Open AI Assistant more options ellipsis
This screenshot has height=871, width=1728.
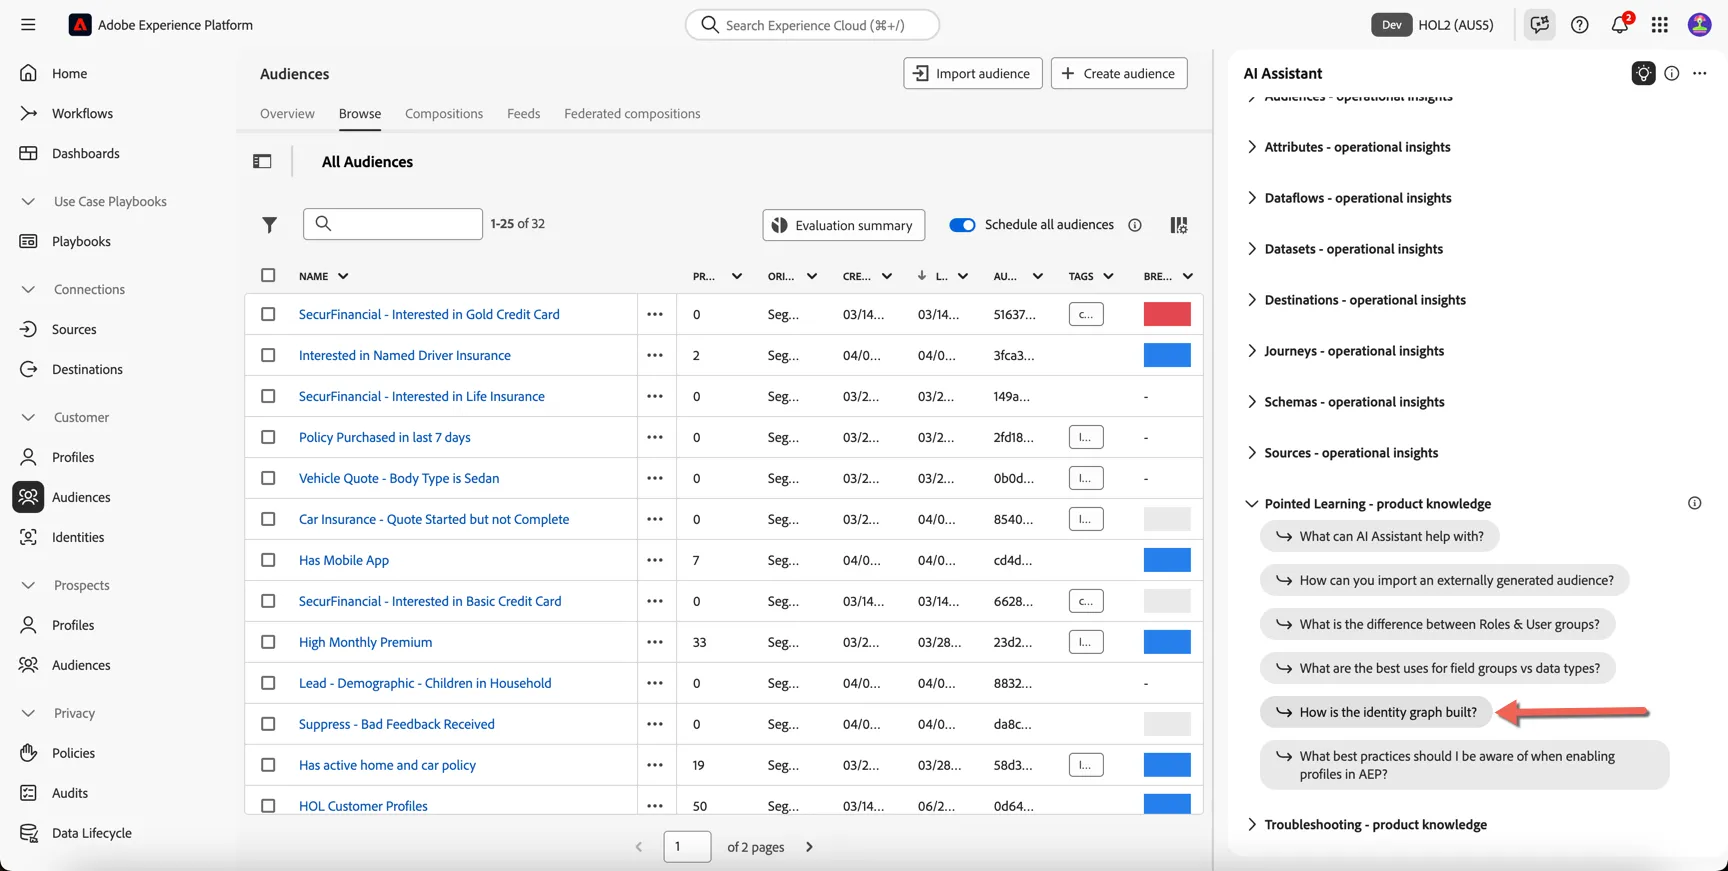click(1700, 73)
